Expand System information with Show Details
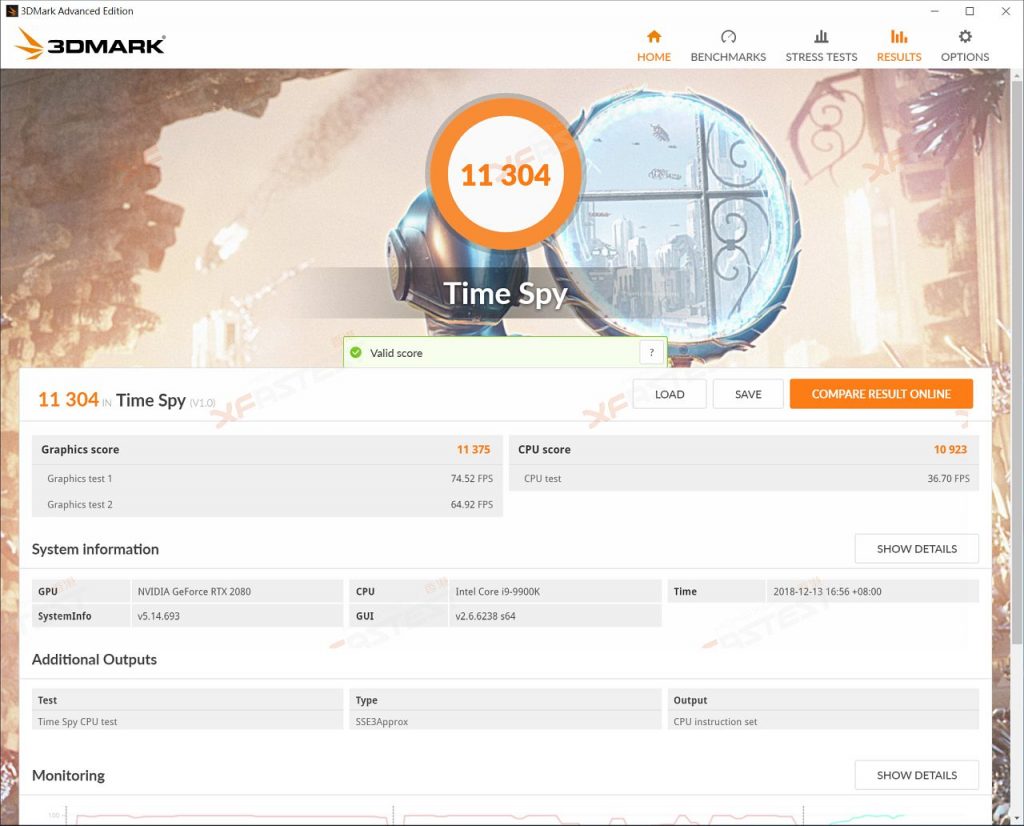Viewport: 1024px width, 826px height. pos(916,548)
